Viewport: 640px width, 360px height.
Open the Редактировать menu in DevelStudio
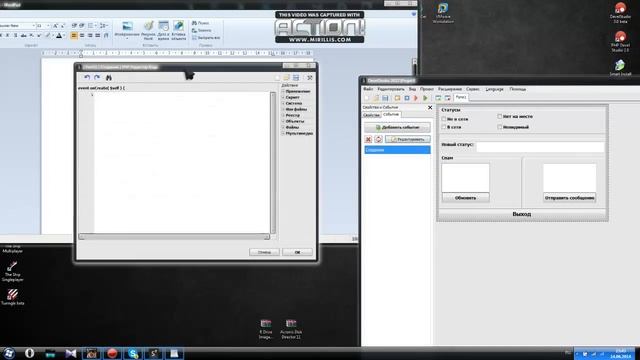[x=391, y=89]
